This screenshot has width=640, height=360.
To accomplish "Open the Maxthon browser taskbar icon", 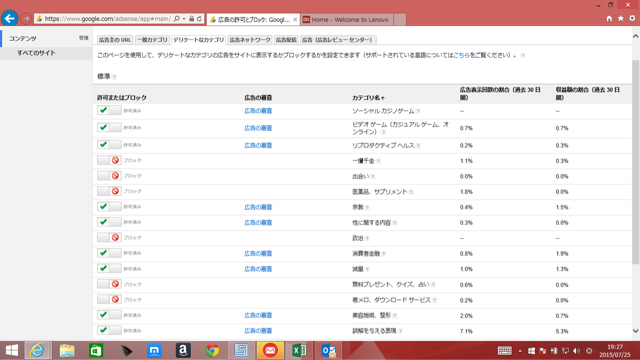I will click(154, 350).
